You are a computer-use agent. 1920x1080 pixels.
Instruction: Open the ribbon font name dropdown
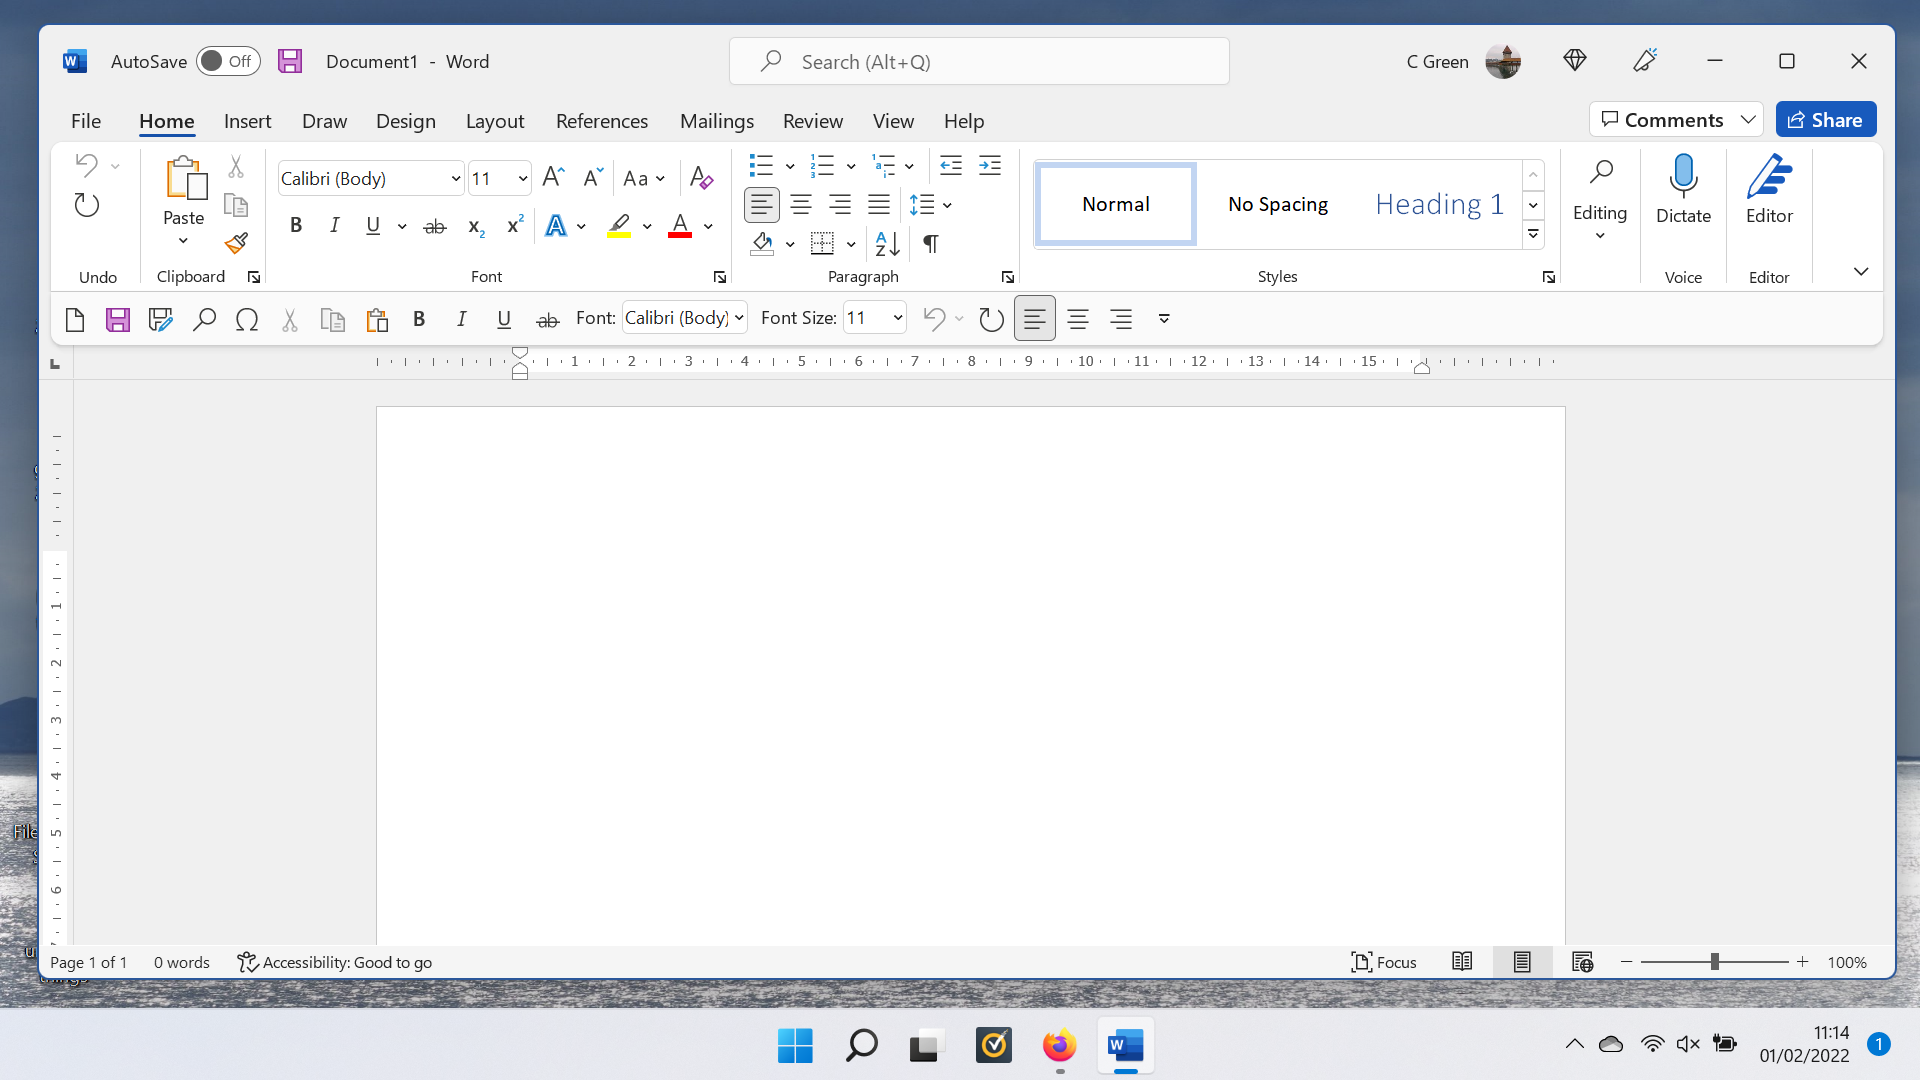tap(456, 179)
